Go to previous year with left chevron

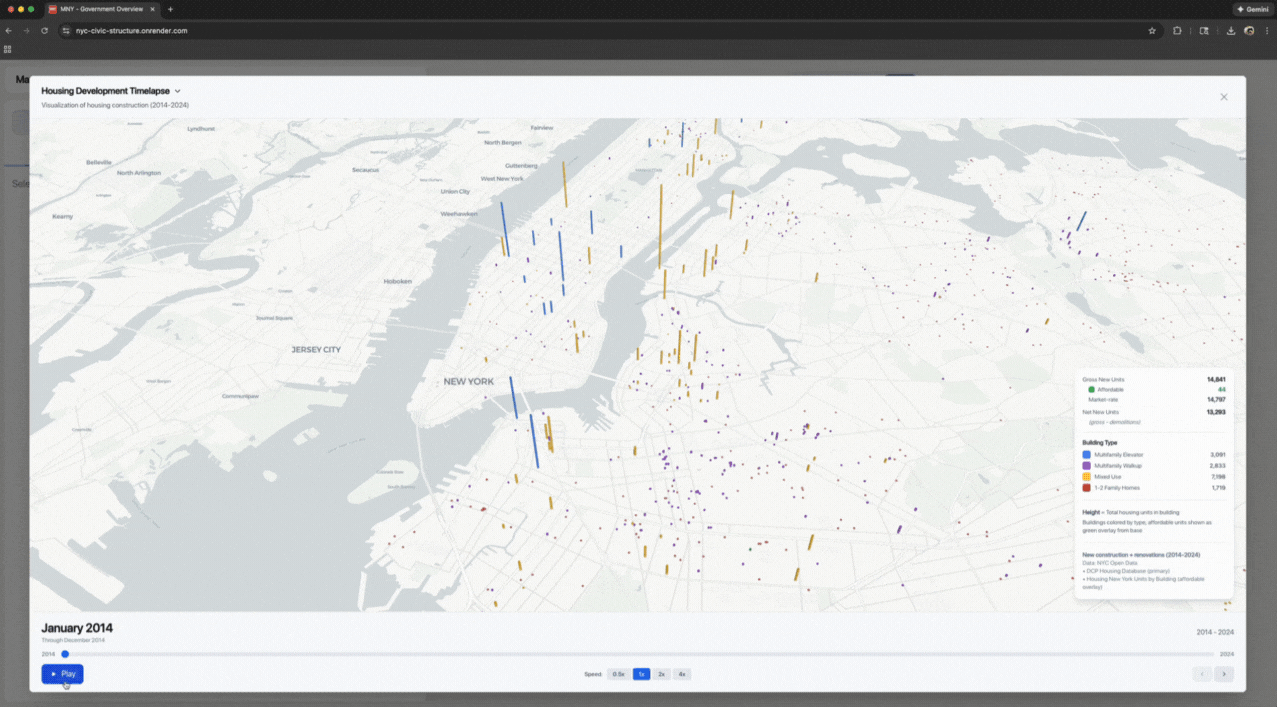pos(1202,674)
